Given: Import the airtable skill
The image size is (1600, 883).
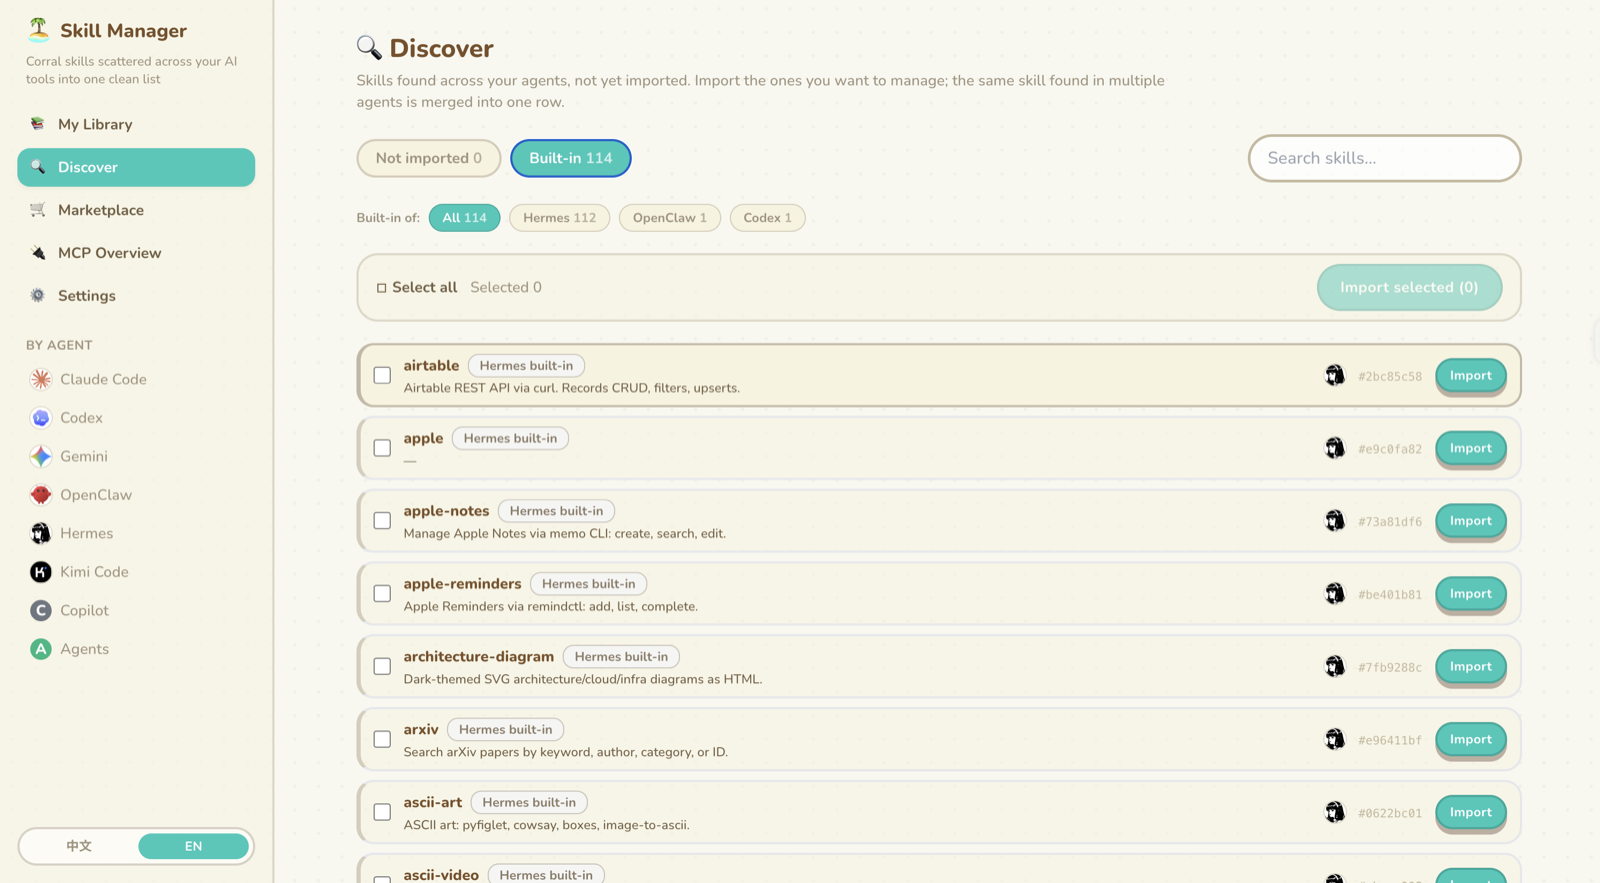Looking at the screenshot, I should click(1471, 376).
